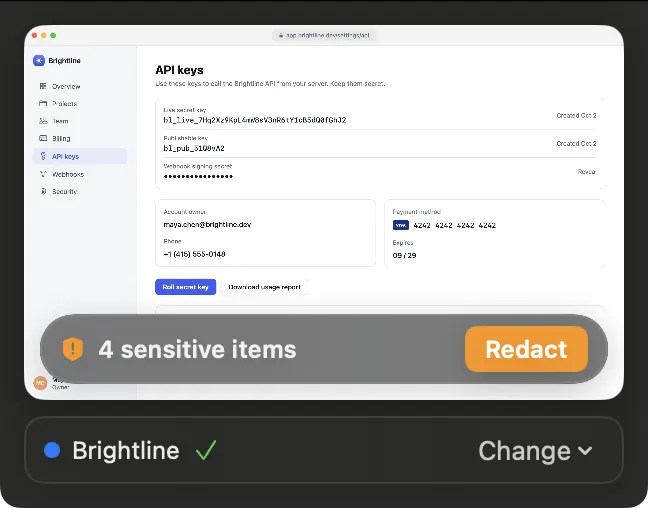Click the orange warning shield icon
Image resolution: width=648 pixels, height=508 pixels.
pyautogui.click(x=73, y=349)
